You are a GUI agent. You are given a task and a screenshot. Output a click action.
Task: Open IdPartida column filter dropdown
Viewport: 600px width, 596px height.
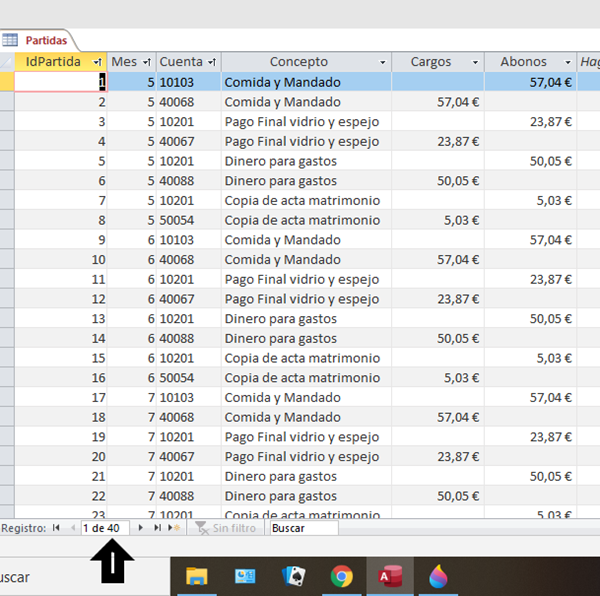coord(97,62)
